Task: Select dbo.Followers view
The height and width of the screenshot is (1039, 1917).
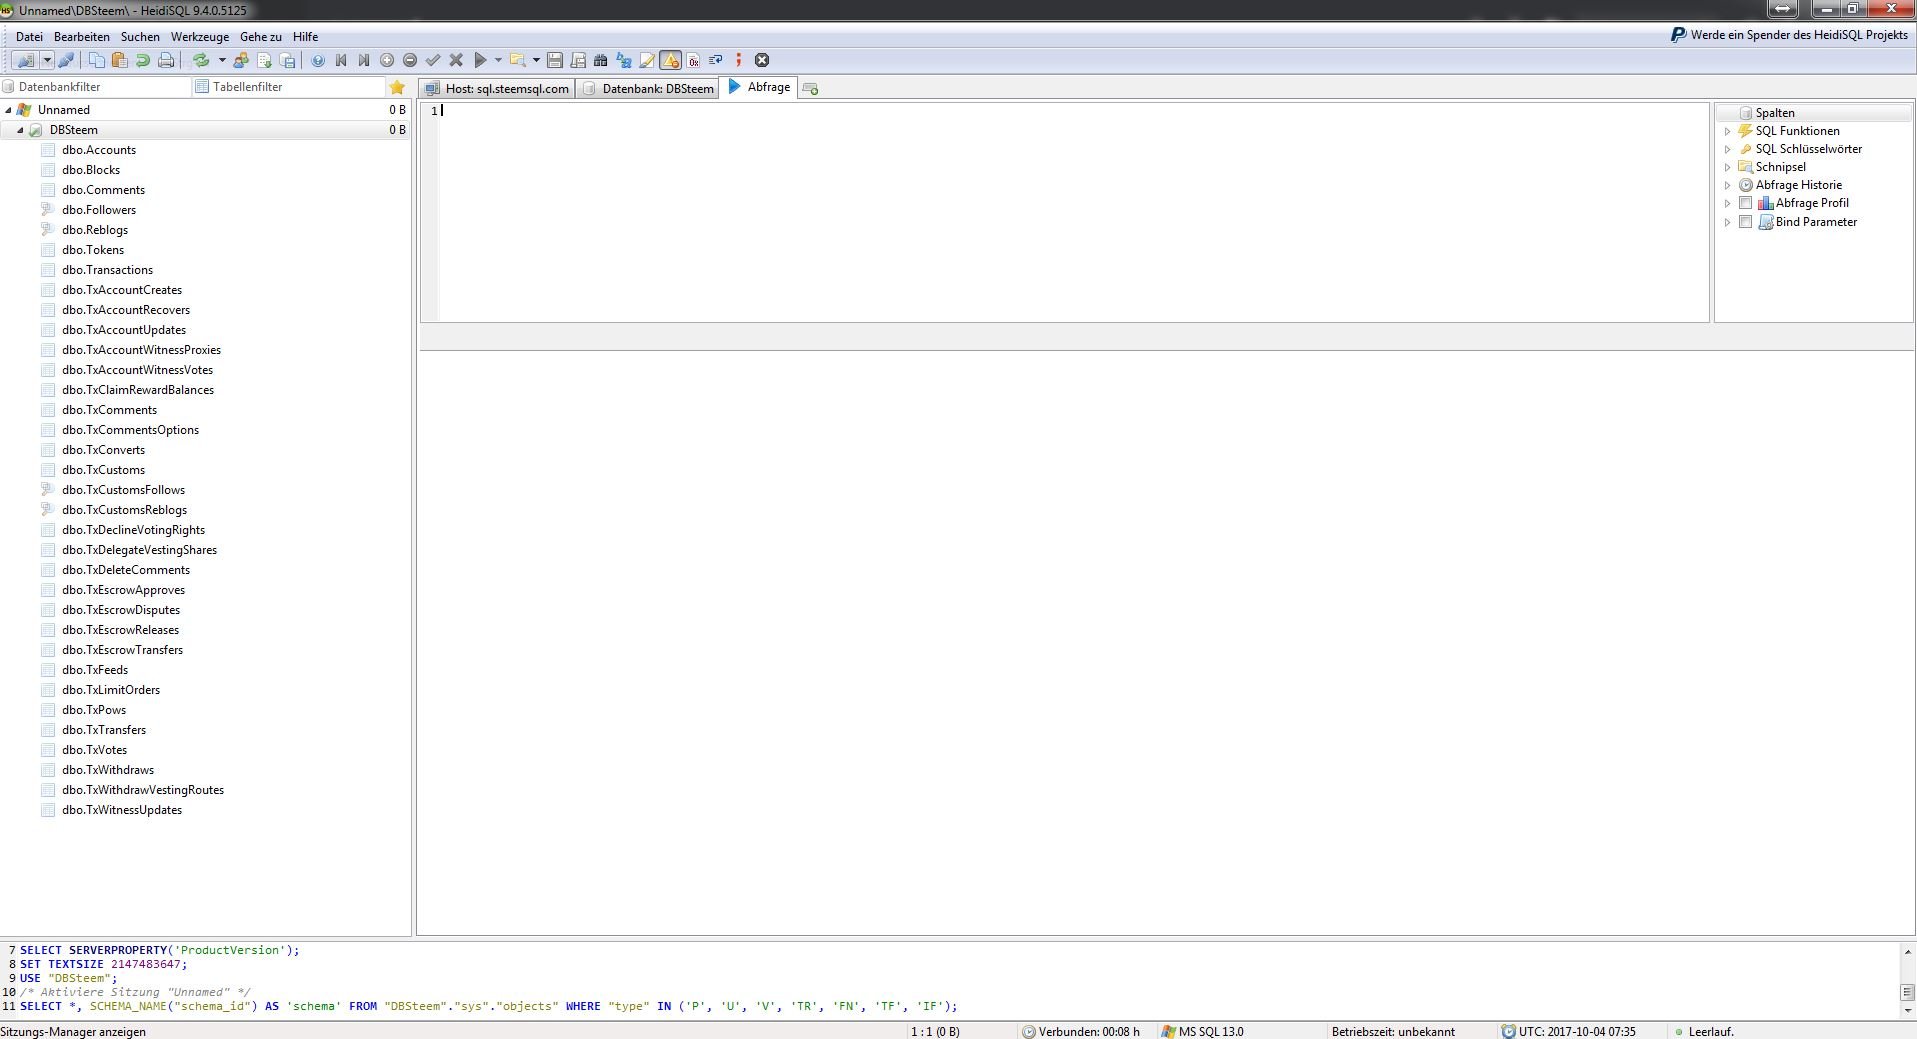Action: click(x=99, y=210)
